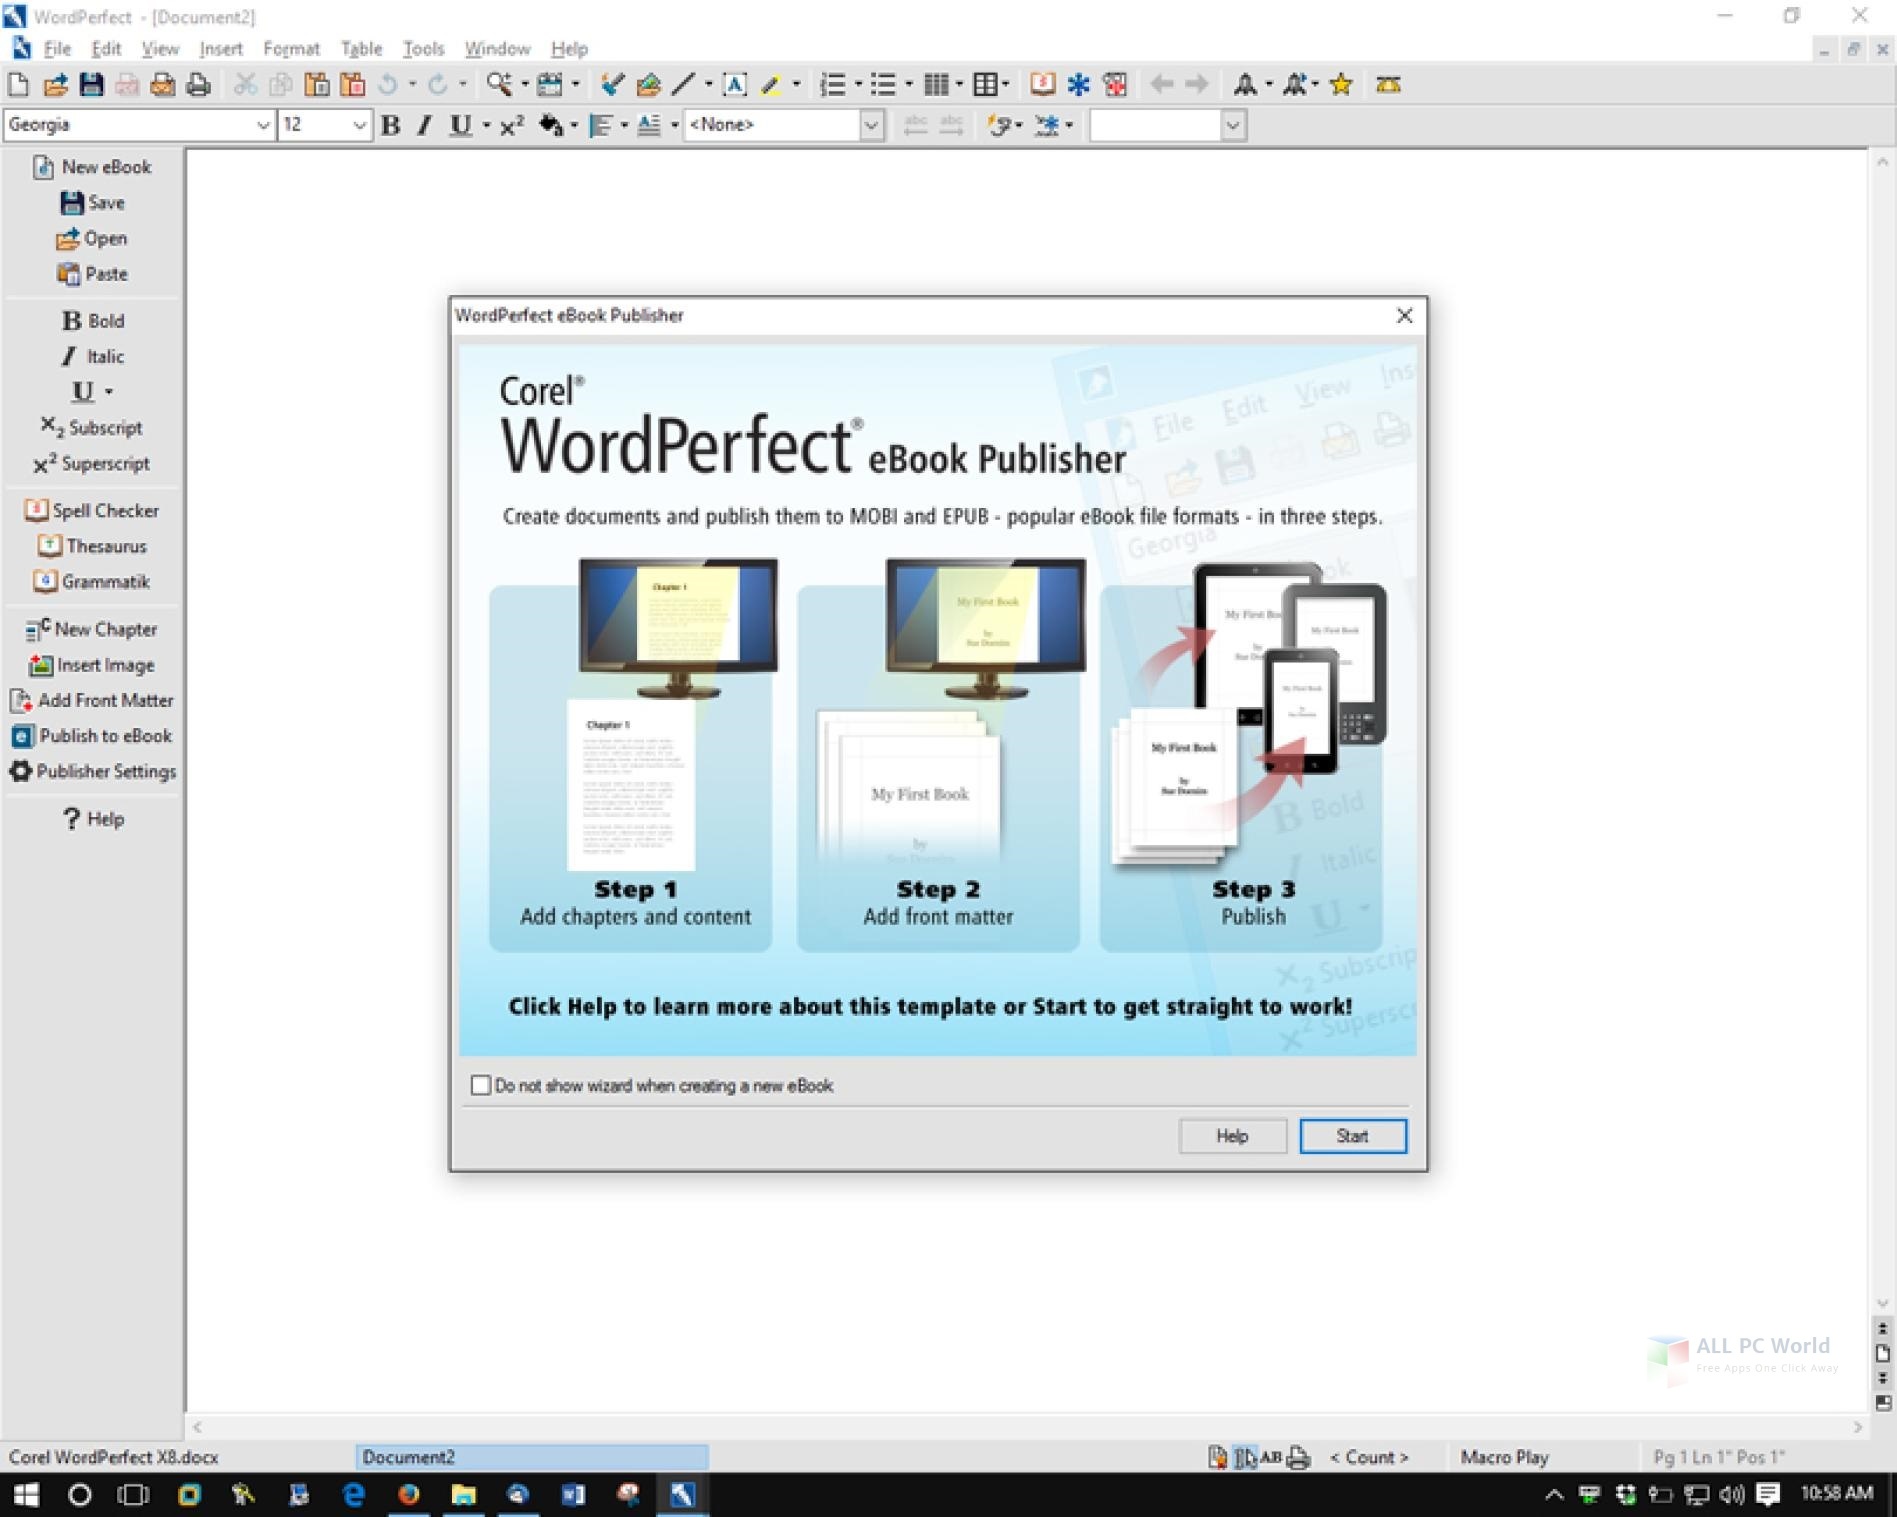This screenshot has height=1517, width=1897.
Task: Open Publisher Settings gear in sidebar
Action: pyautogui.click(x=20, y=771)
